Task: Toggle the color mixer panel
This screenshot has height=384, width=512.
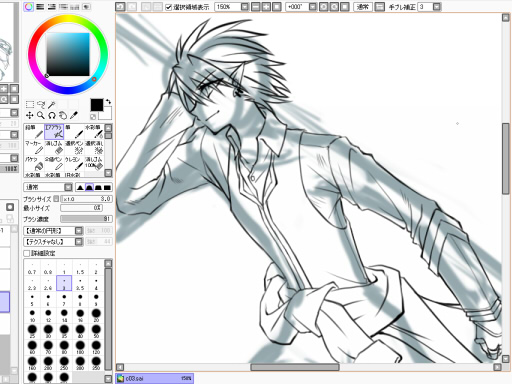Action: 63,7
